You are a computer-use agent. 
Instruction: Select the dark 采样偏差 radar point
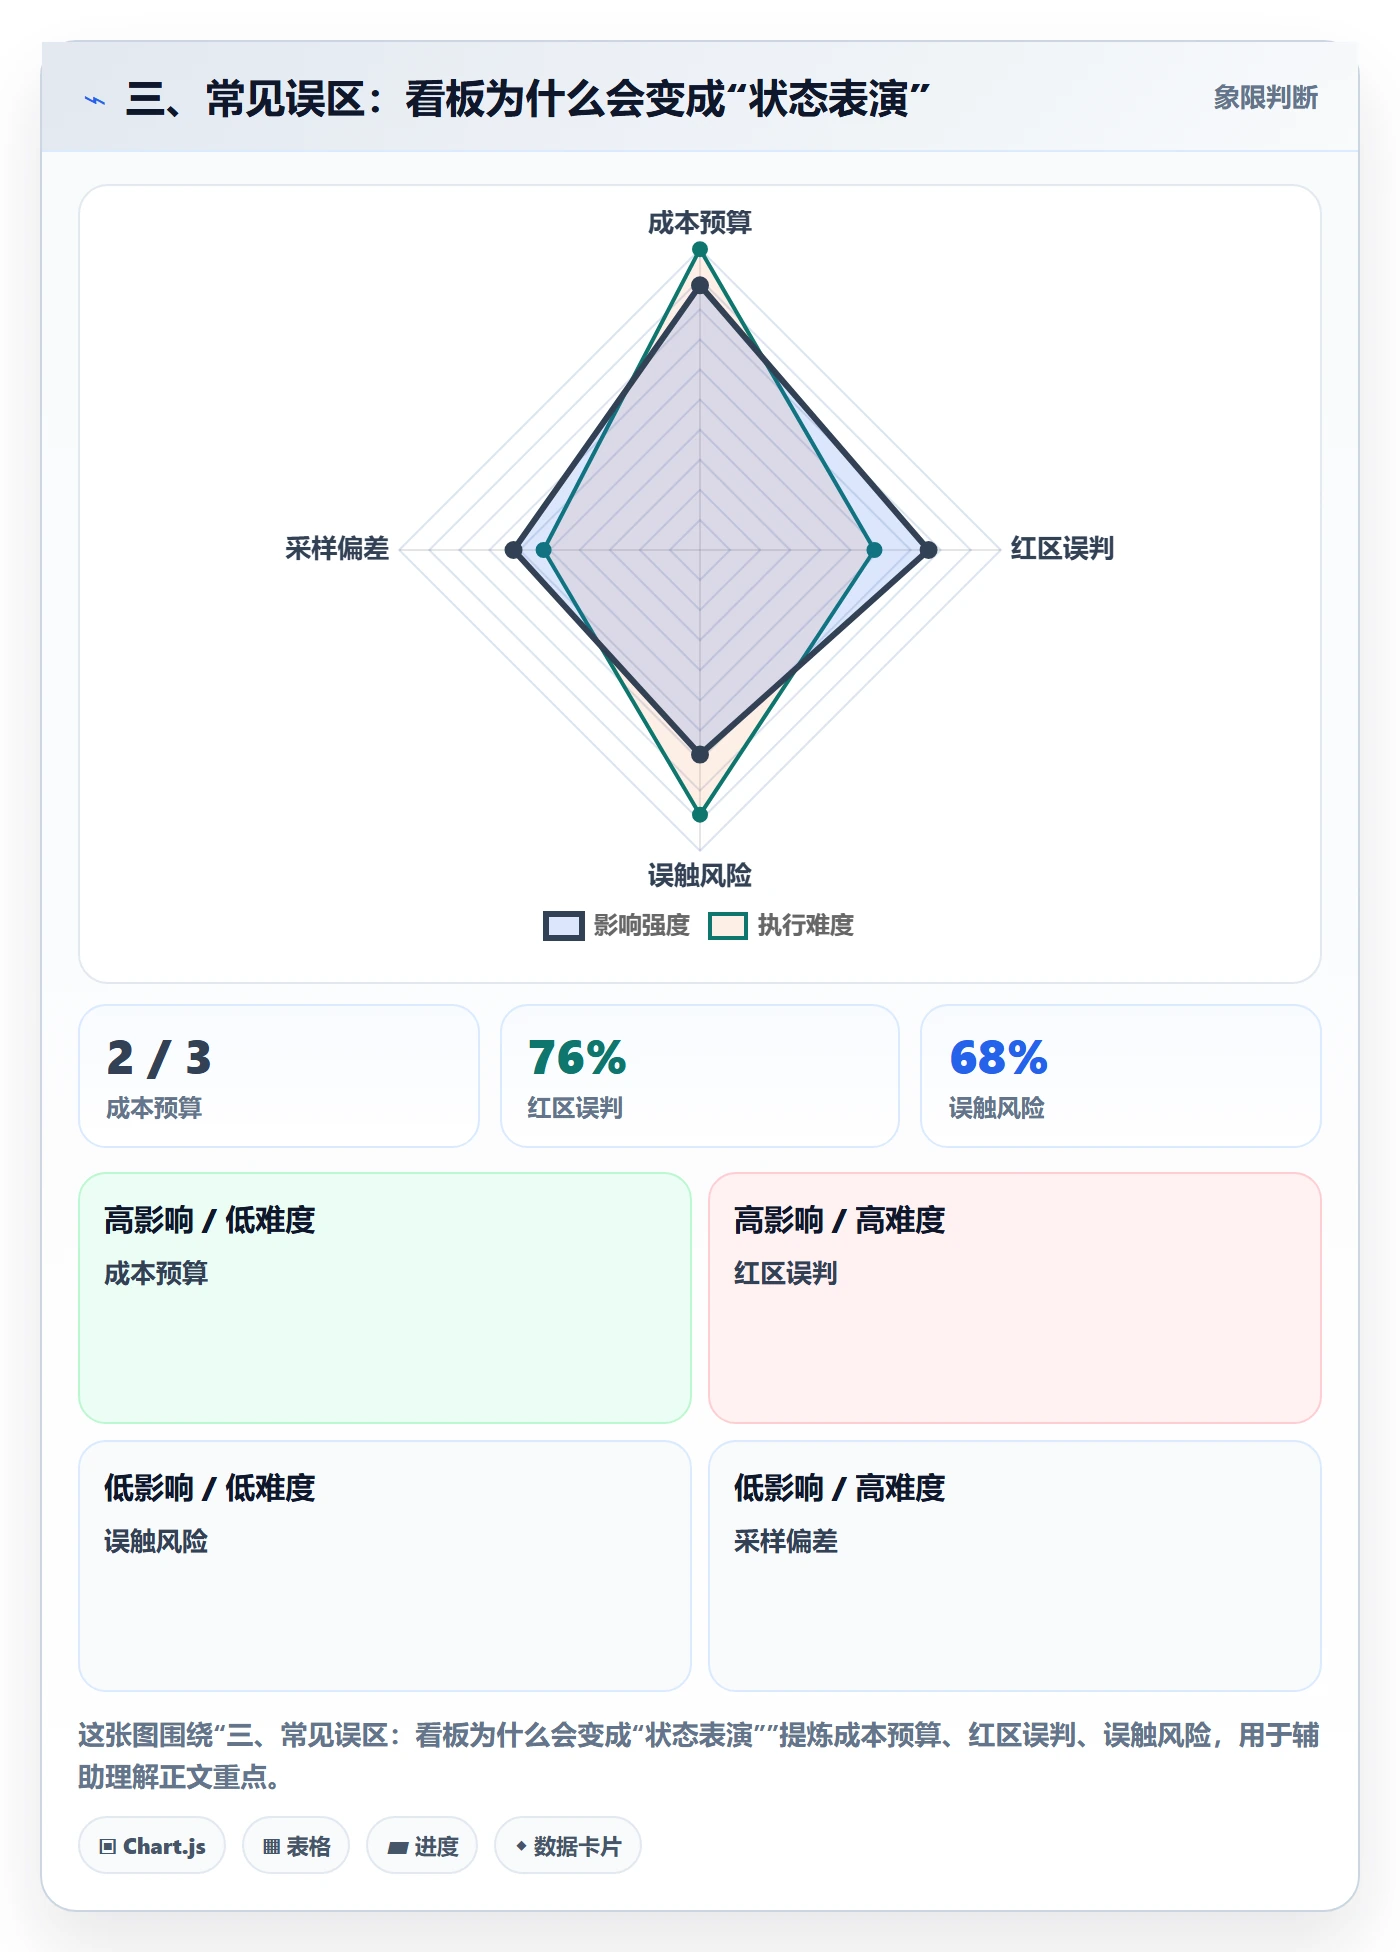pos(514,550)
